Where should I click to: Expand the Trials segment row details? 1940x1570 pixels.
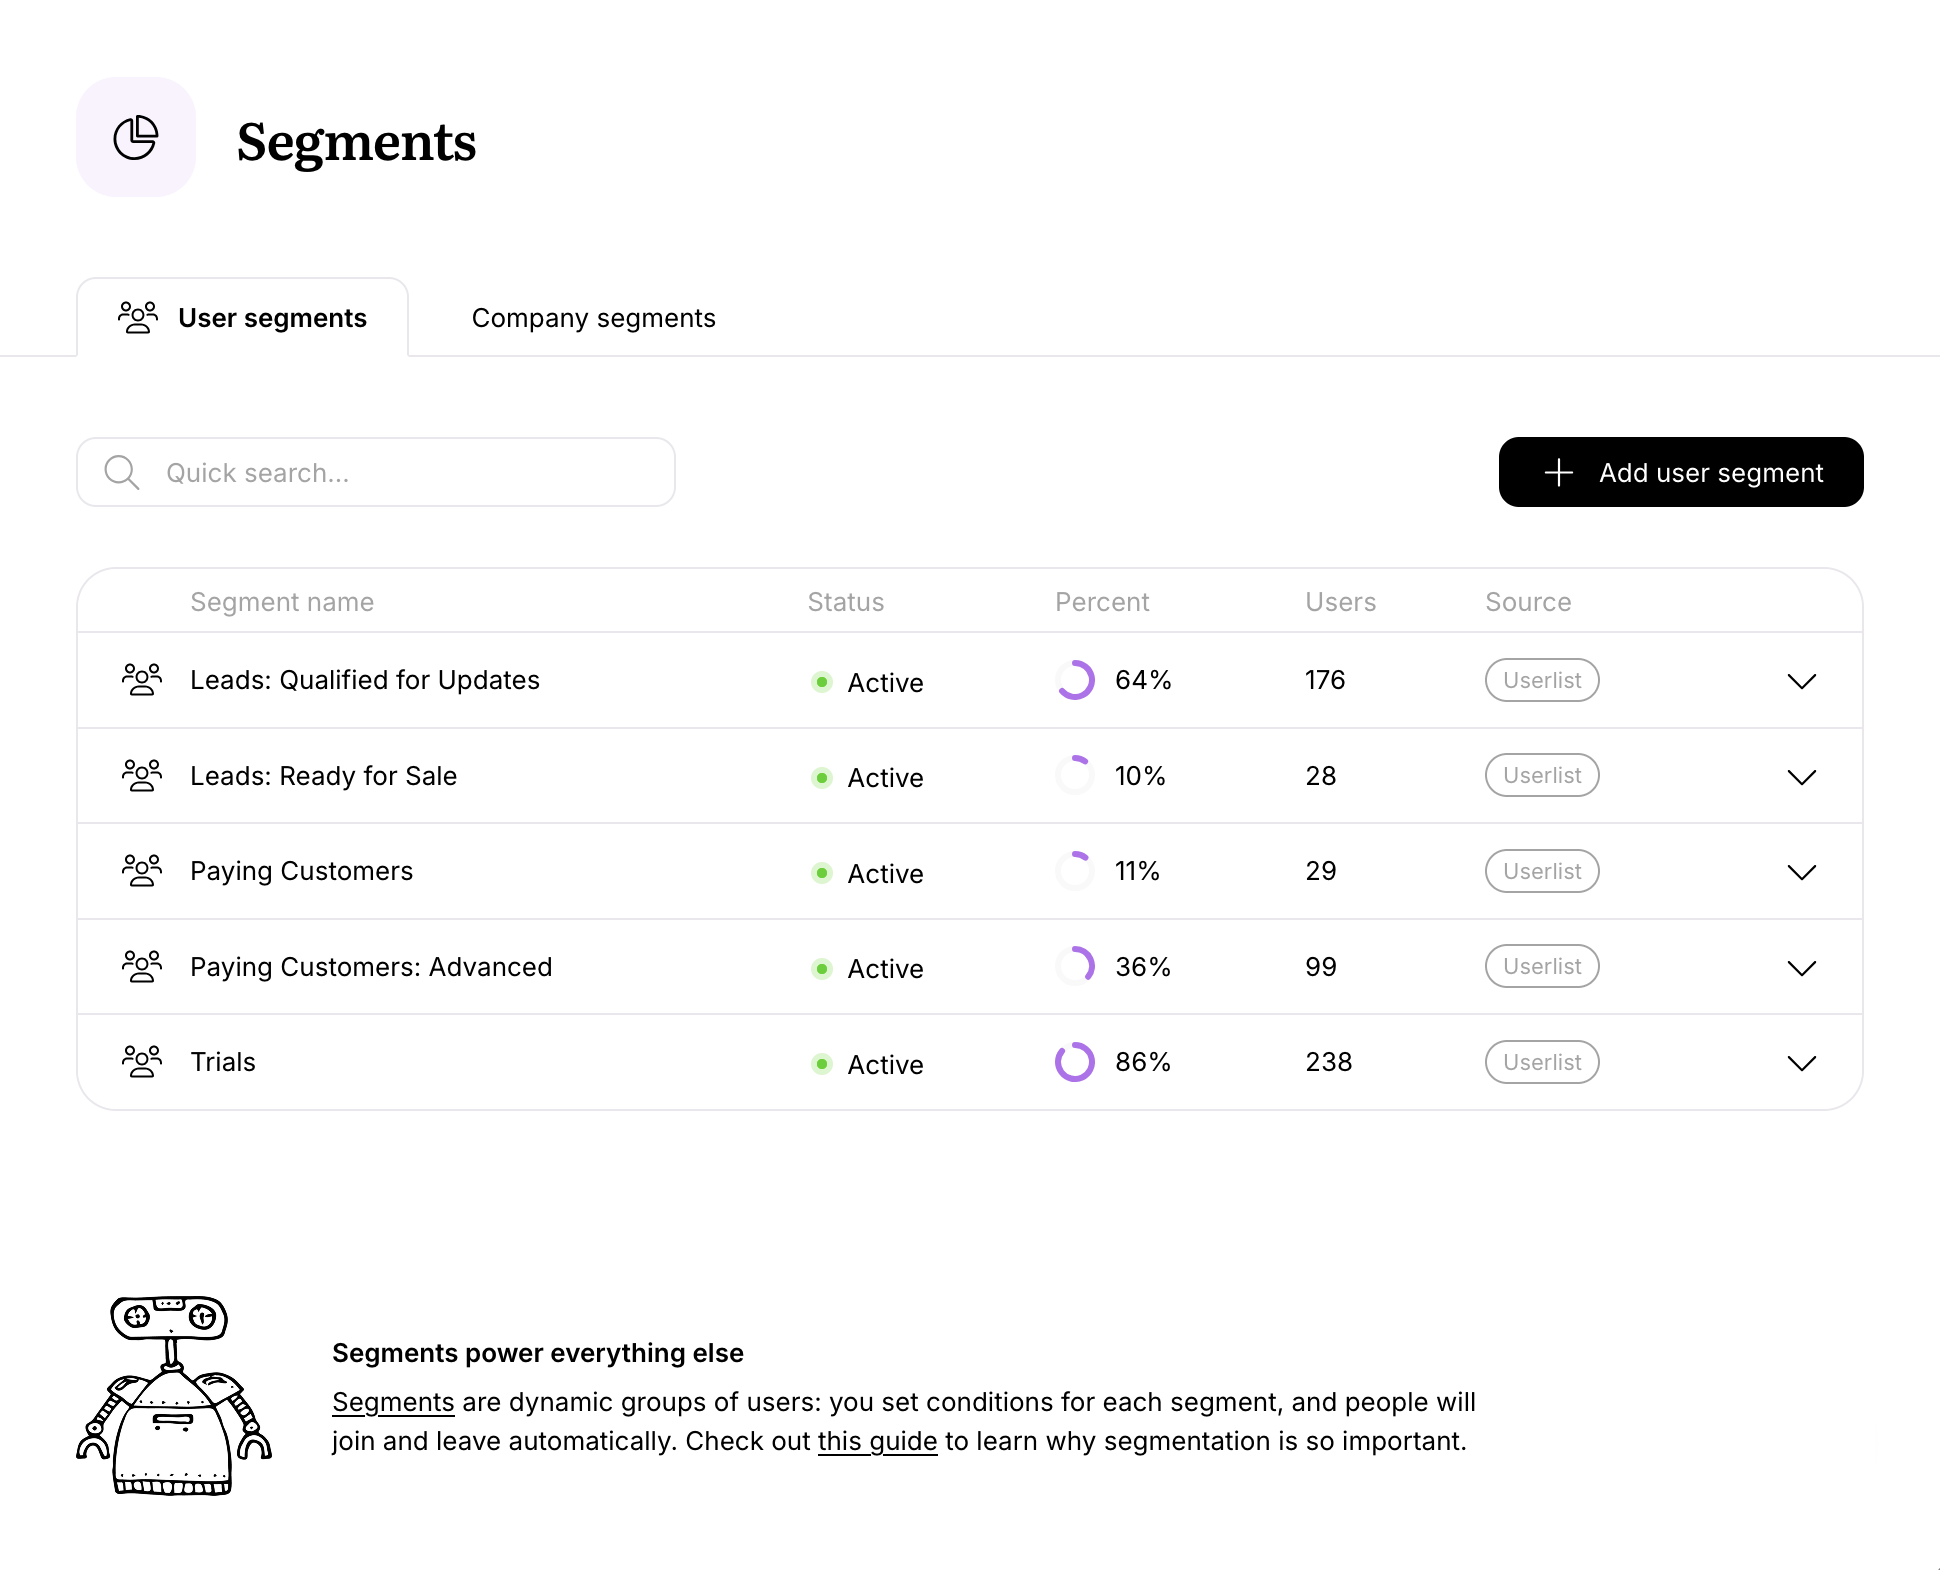(1802, 1063)
